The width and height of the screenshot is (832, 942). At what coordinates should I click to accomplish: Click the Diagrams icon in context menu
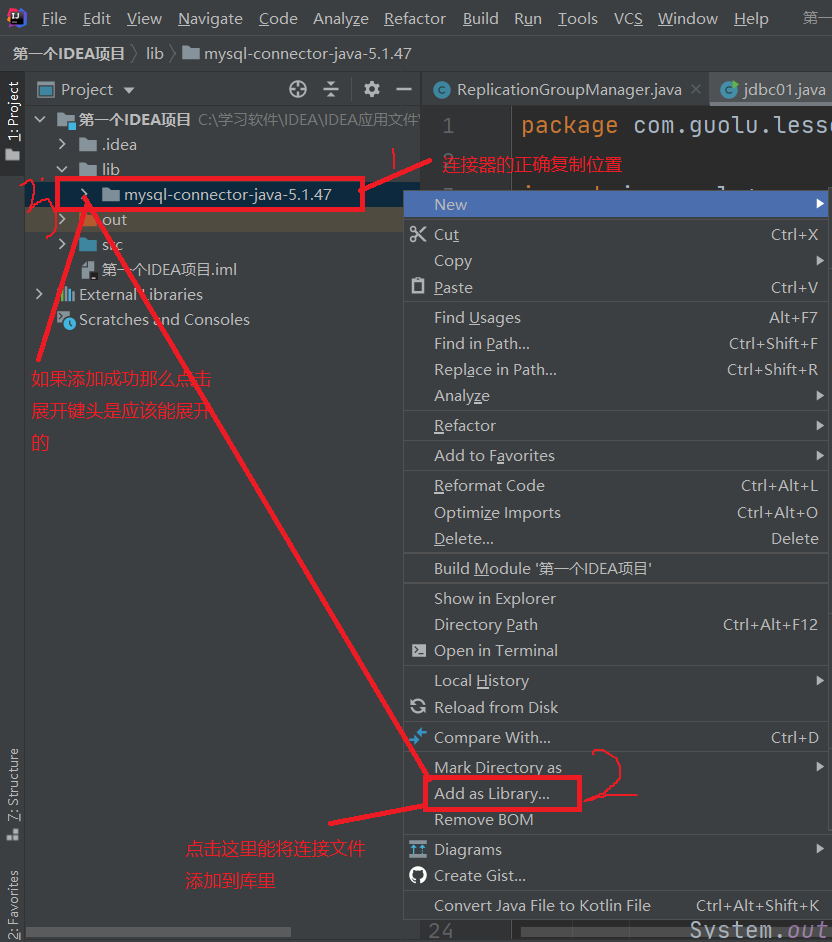(x=418, y=849)
